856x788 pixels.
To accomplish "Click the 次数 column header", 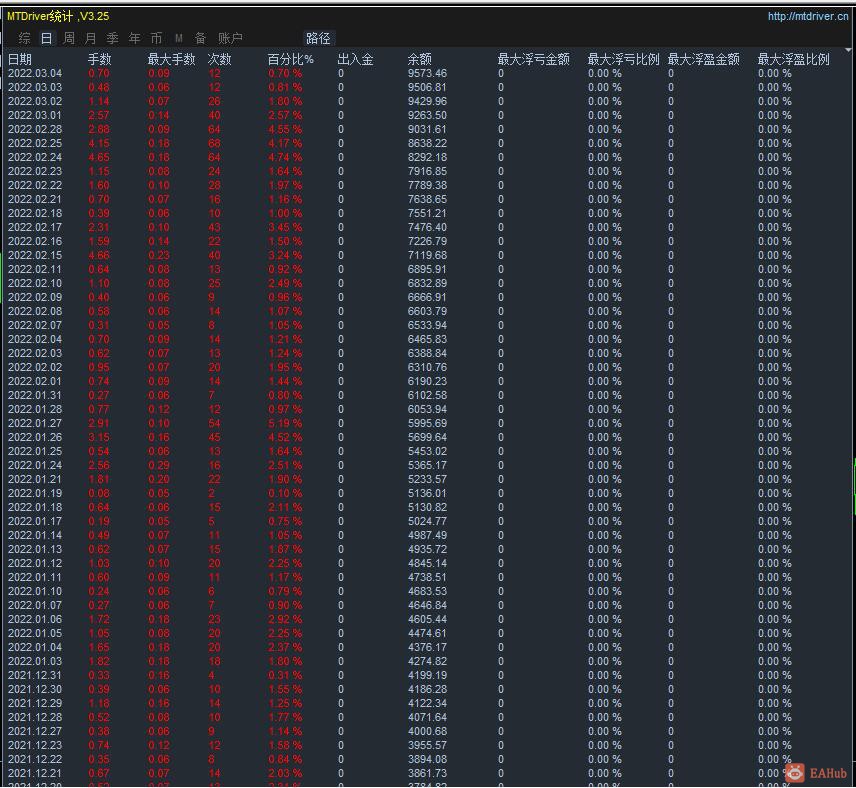I will pyautogui.click(x=219, y=59).
